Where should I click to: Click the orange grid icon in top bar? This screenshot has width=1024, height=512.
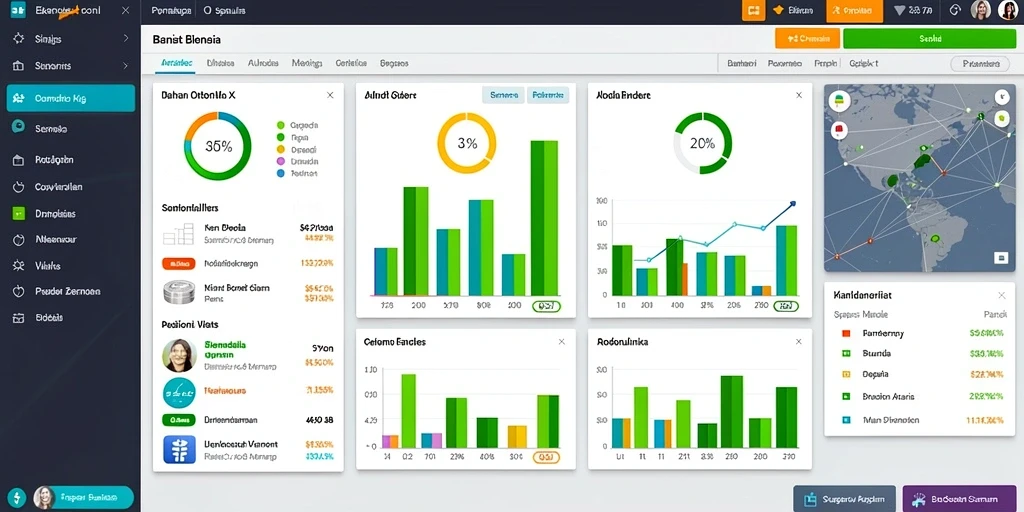tap(754, 10)
